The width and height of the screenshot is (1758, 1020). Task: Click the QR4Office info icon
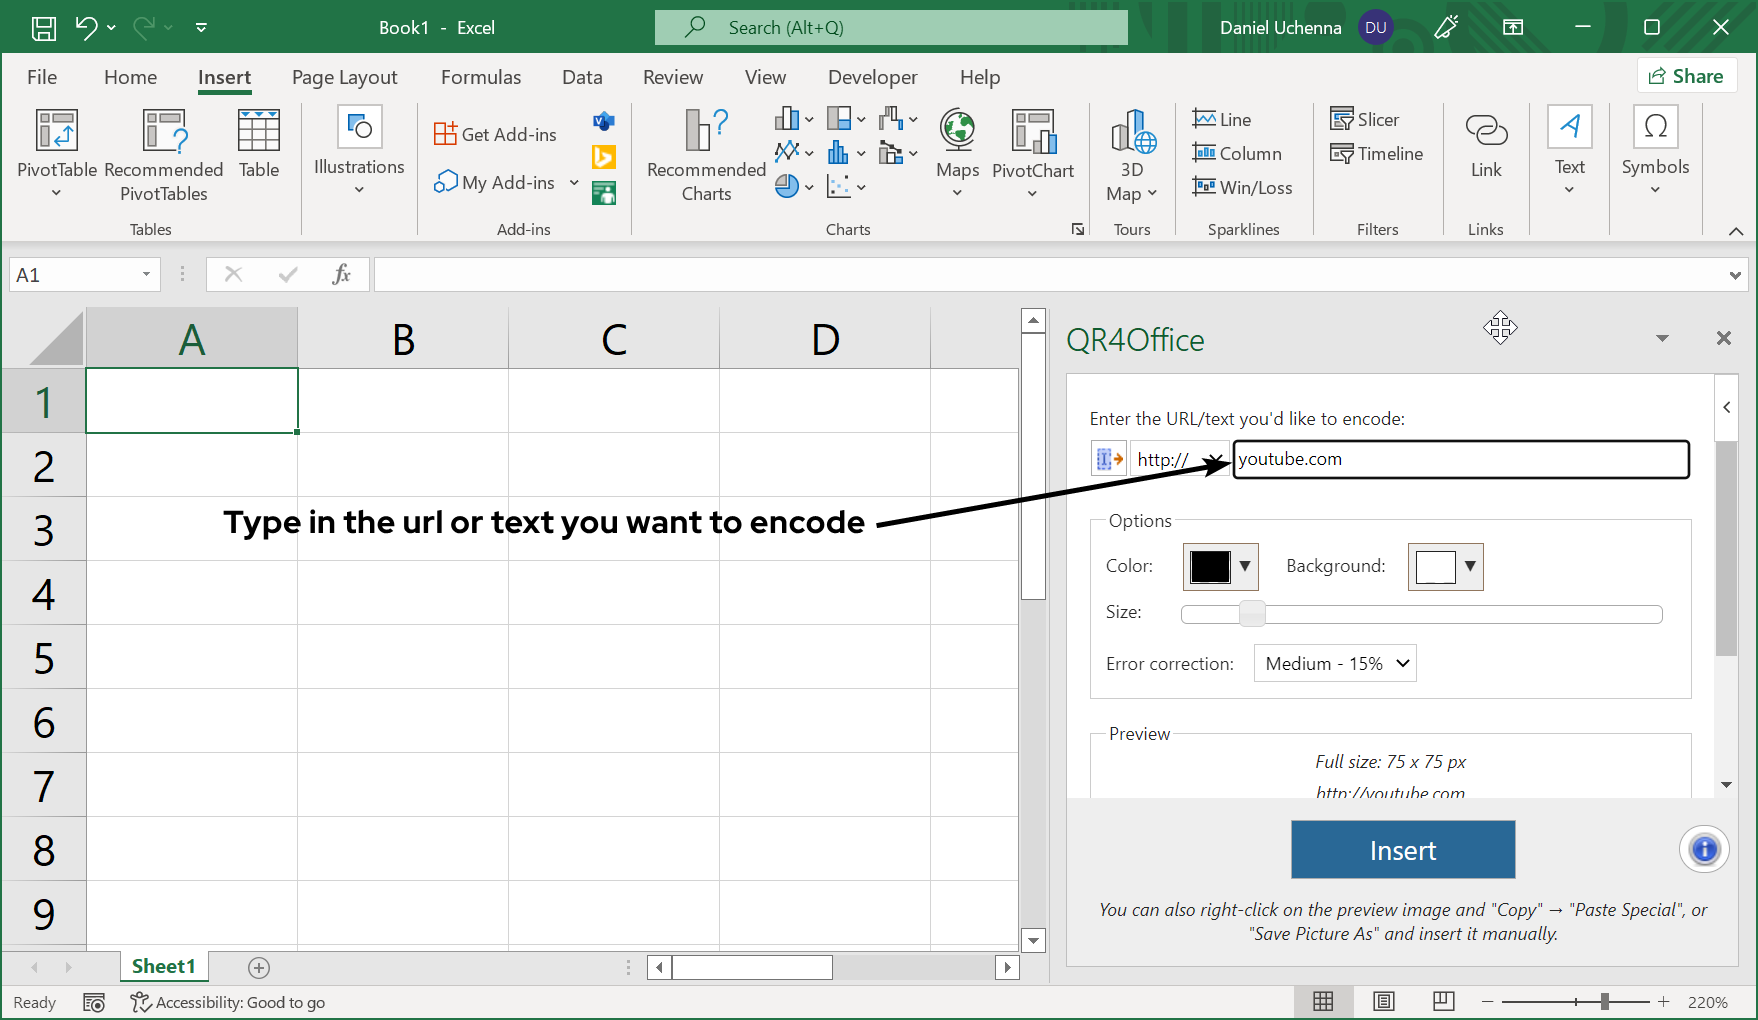[x=1704, y=850]
